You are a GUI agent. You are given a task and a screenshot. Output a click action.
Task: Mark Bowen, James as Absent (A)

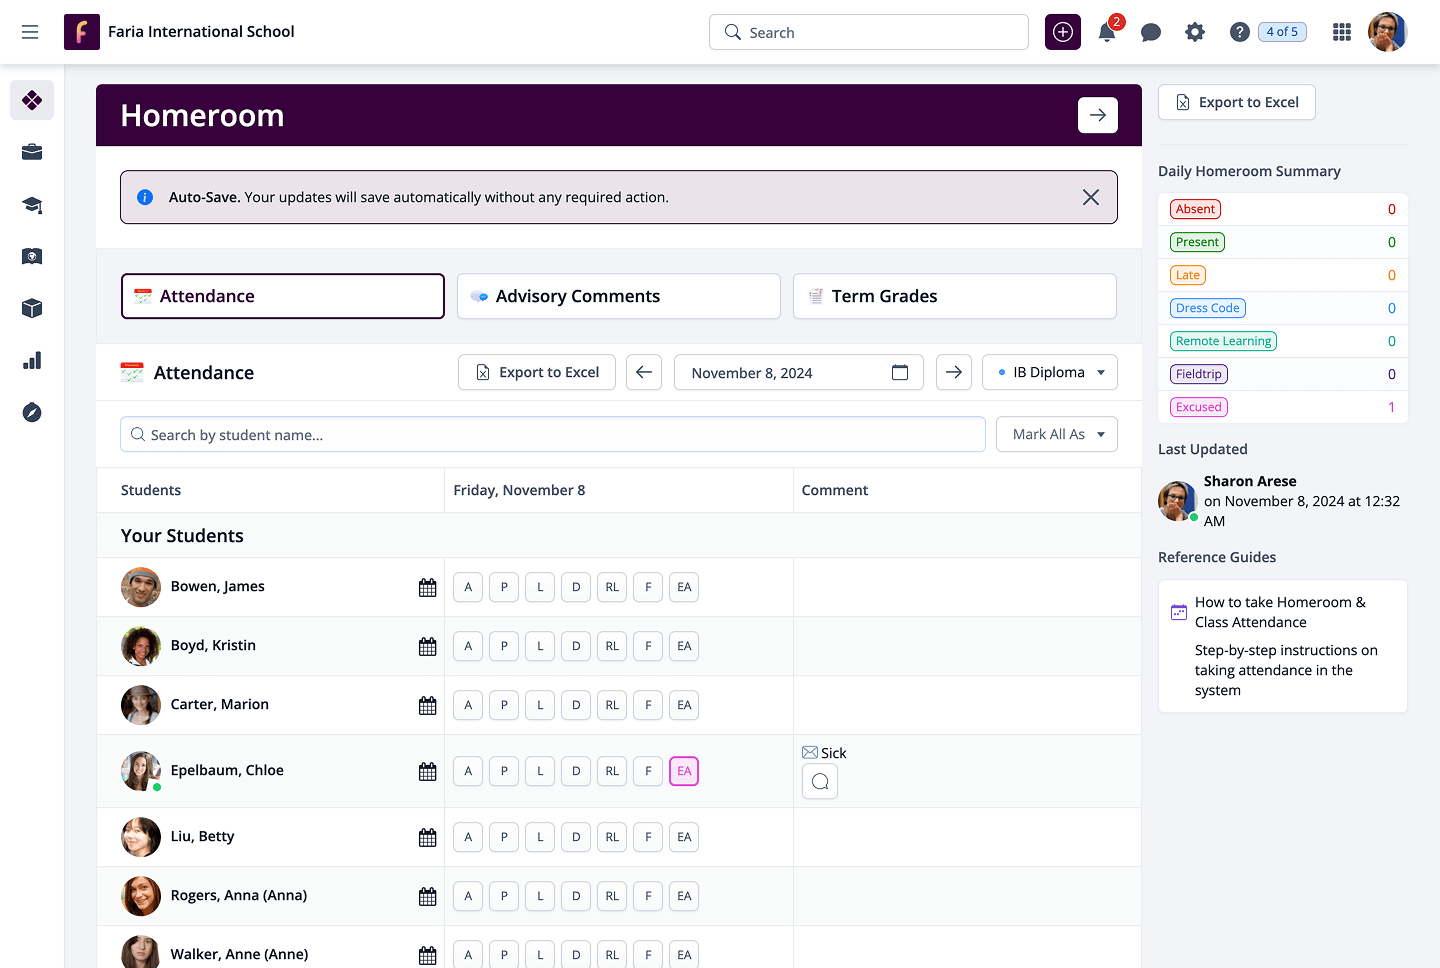(x=468, y=587)
